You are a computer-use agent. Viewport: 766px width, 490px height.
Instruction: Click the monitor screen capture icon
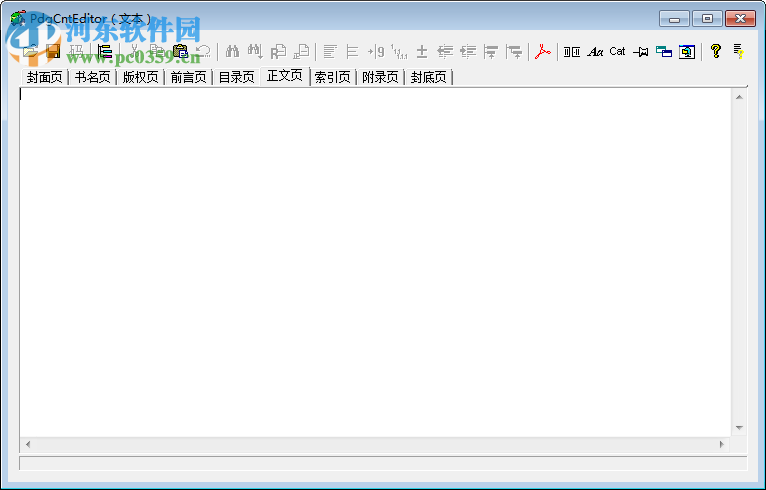pyautogui.click(x=687, y=51)
